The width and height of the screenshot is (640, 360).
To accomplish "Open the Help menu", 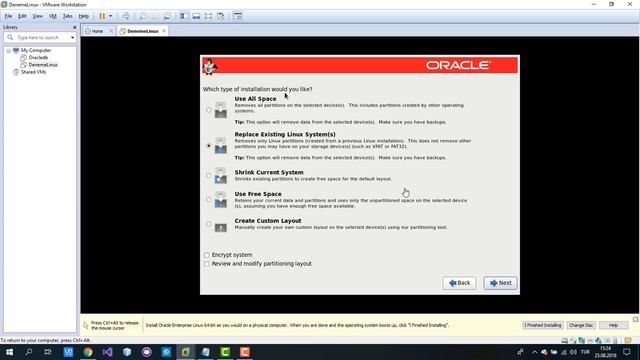I will point(84,16).
